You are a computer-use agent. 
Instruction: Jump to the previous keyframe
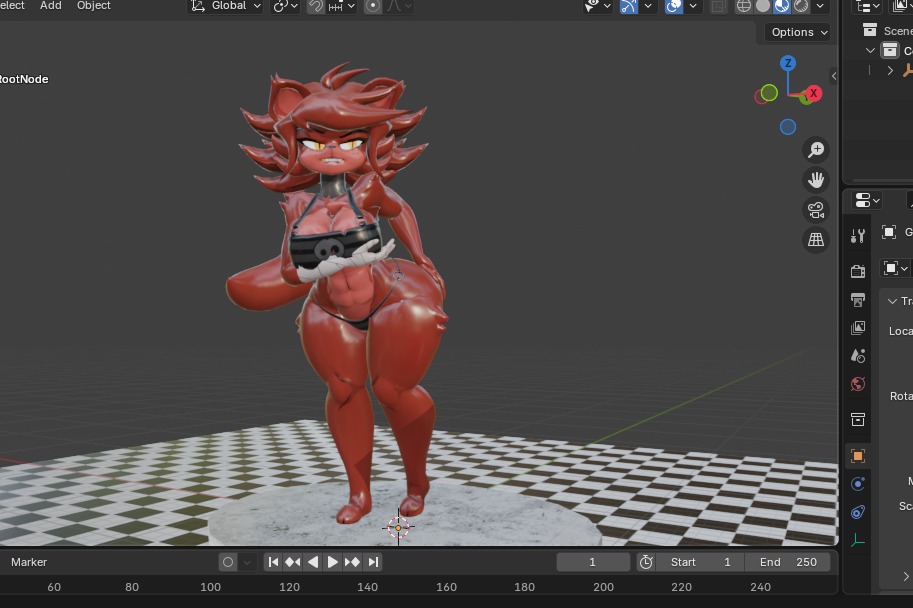coord(293,562)
